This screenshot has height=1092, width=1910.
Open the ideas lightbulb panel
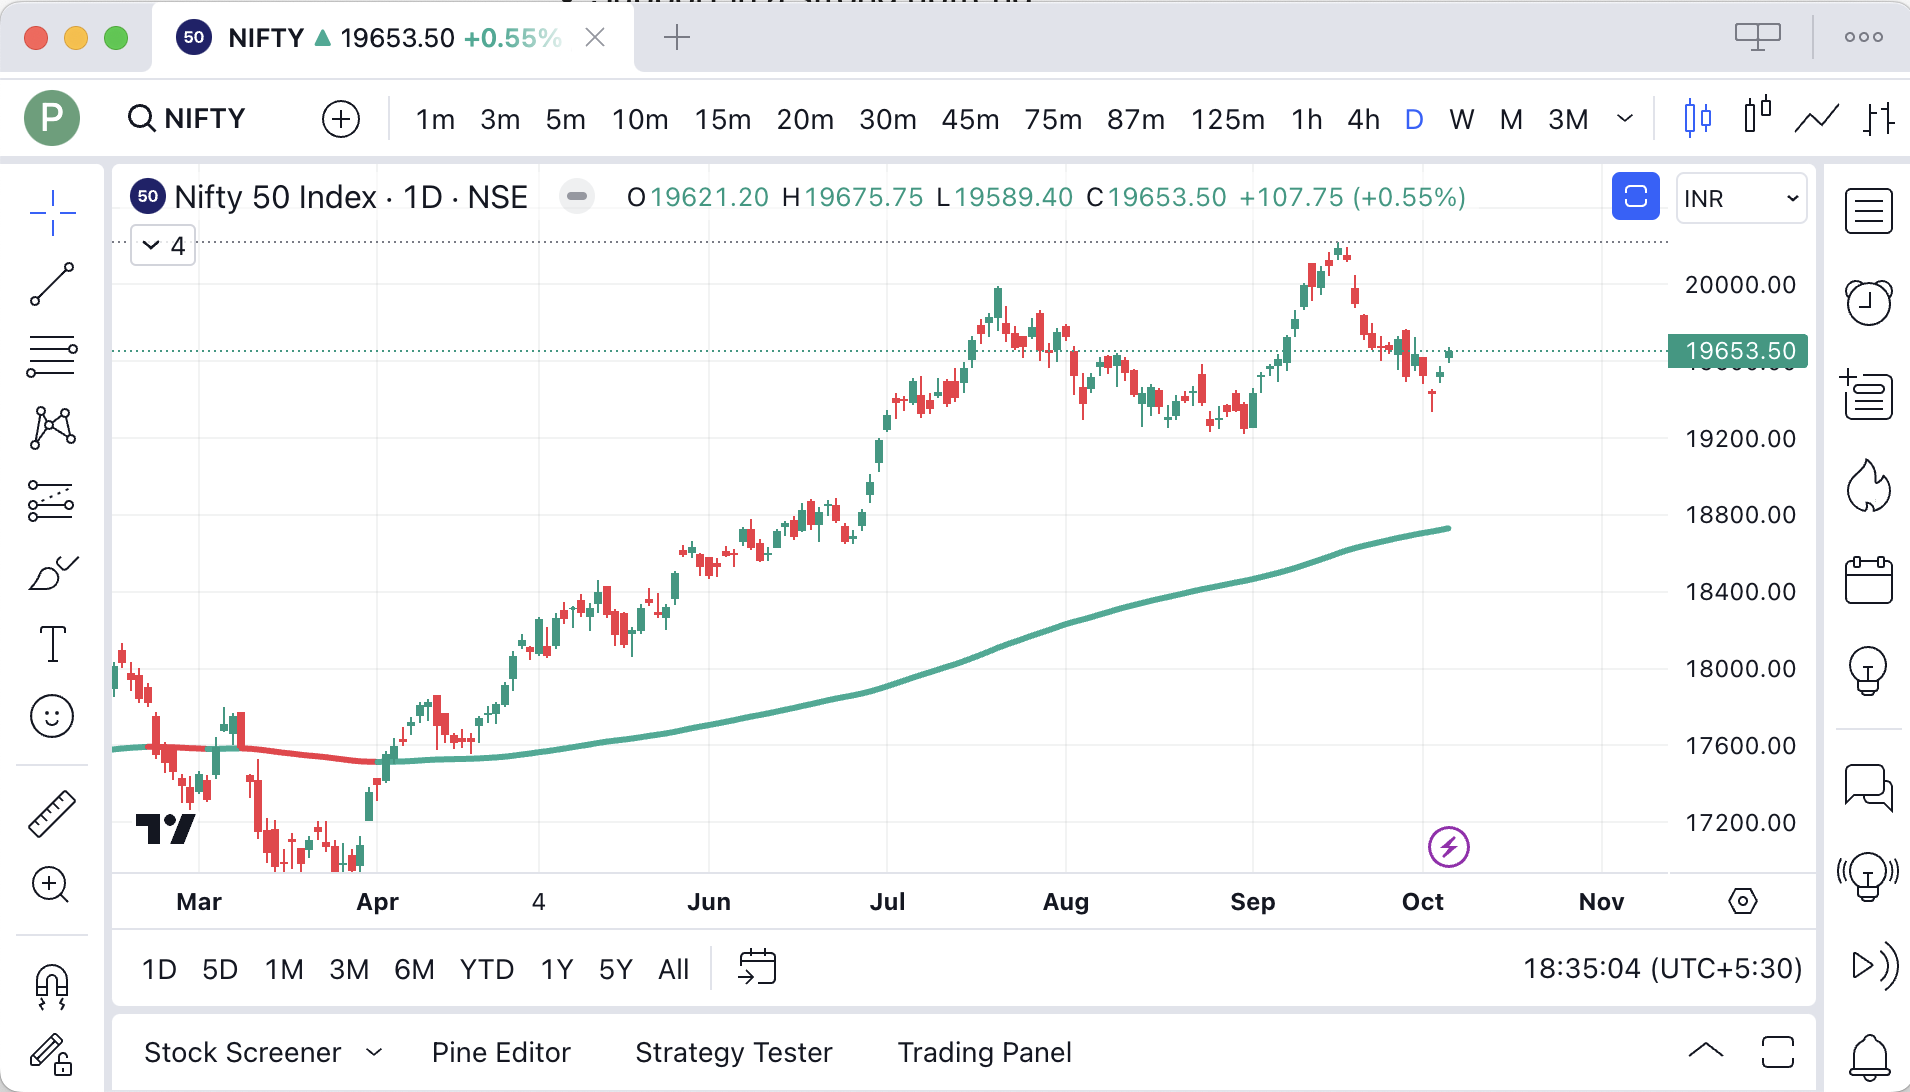click(1868, 670)
